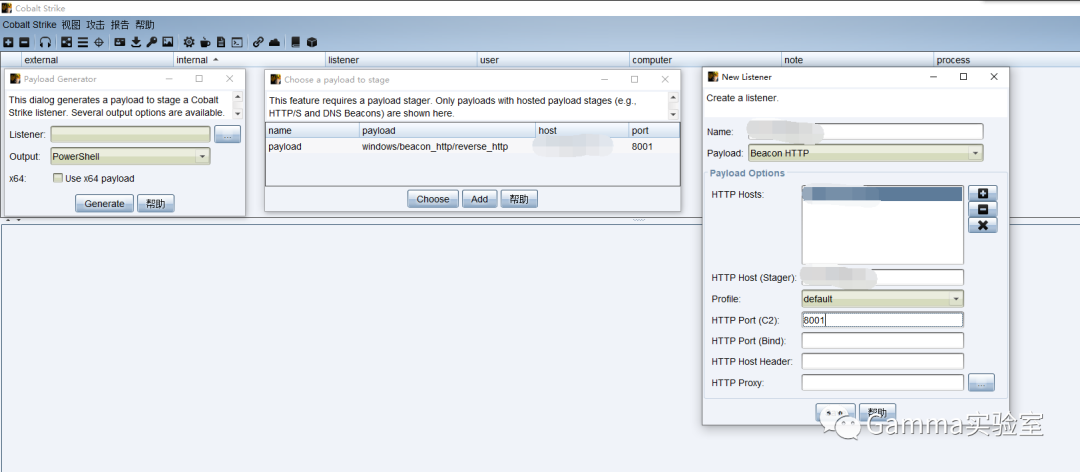Viewport: 1080px width, 472px height.
Task: Click Generate in Payload Generator
Action: 104,203
